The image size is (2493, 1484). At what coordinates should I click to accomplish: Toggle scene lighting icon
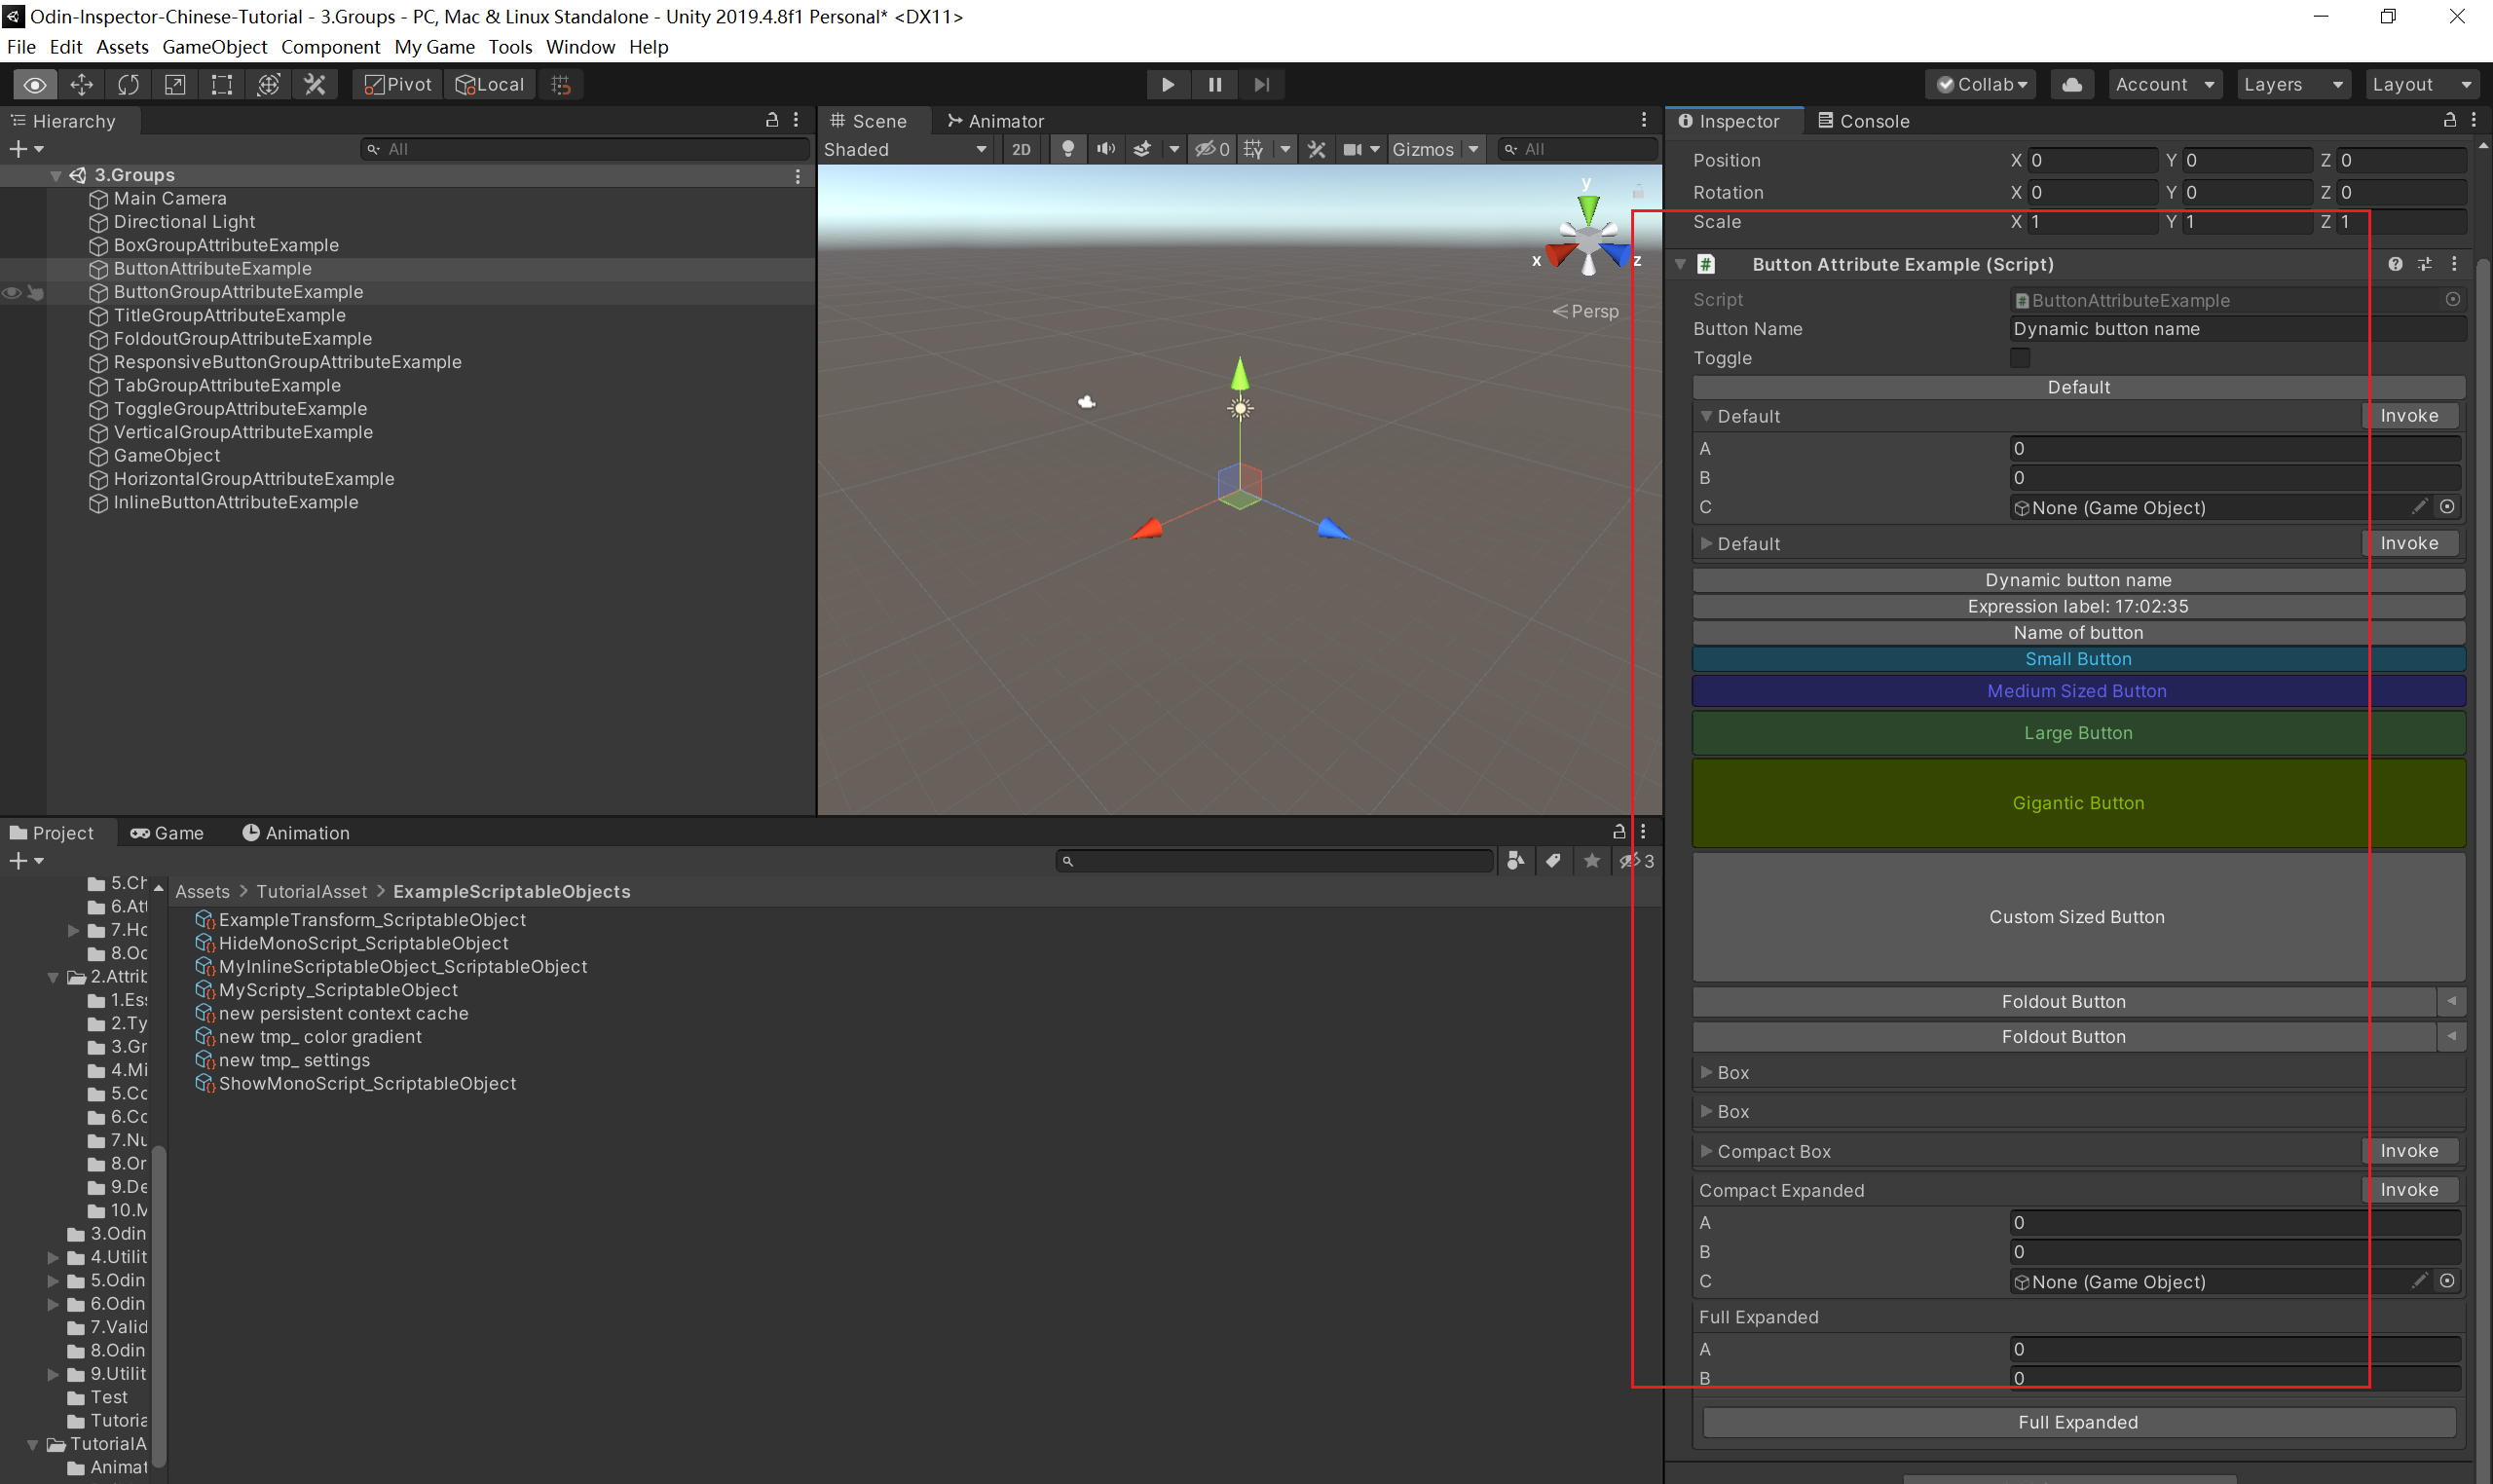tap(1068, 149)
